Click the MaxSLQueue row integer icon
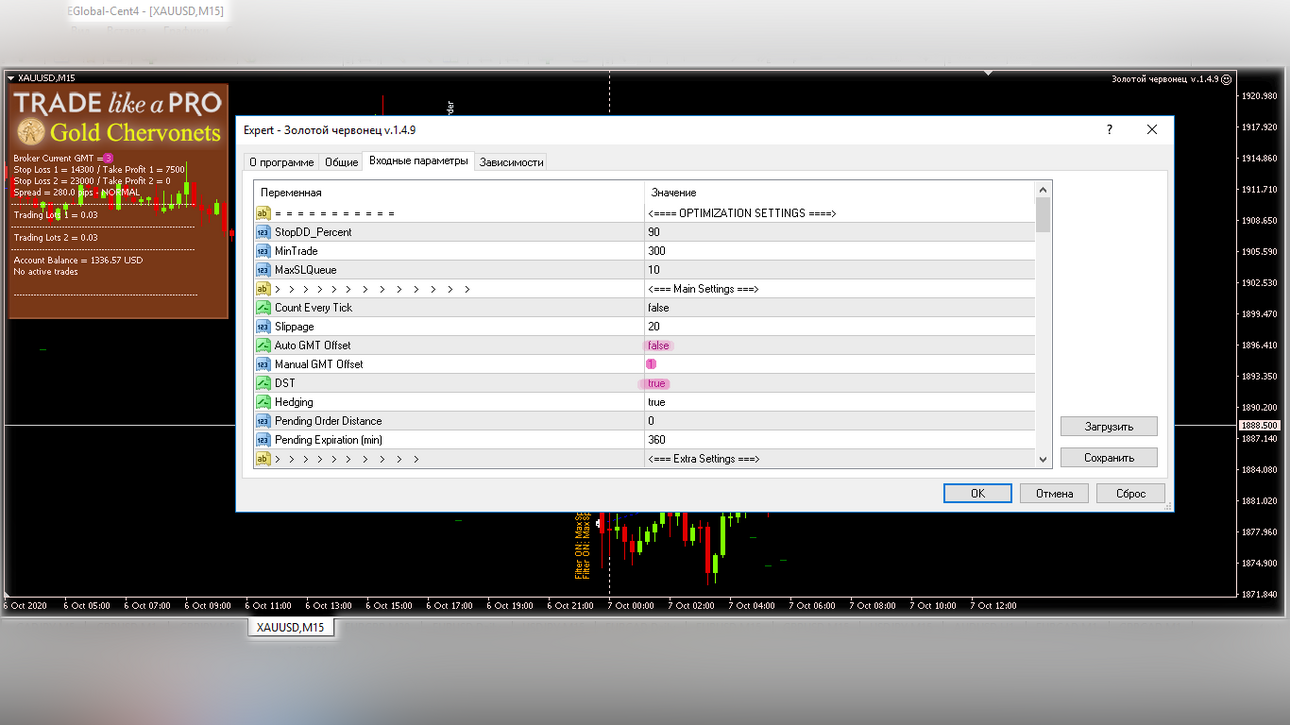The height and width of the screenshot is (725, 1290). pyautogui.click(x=263, y=270)
